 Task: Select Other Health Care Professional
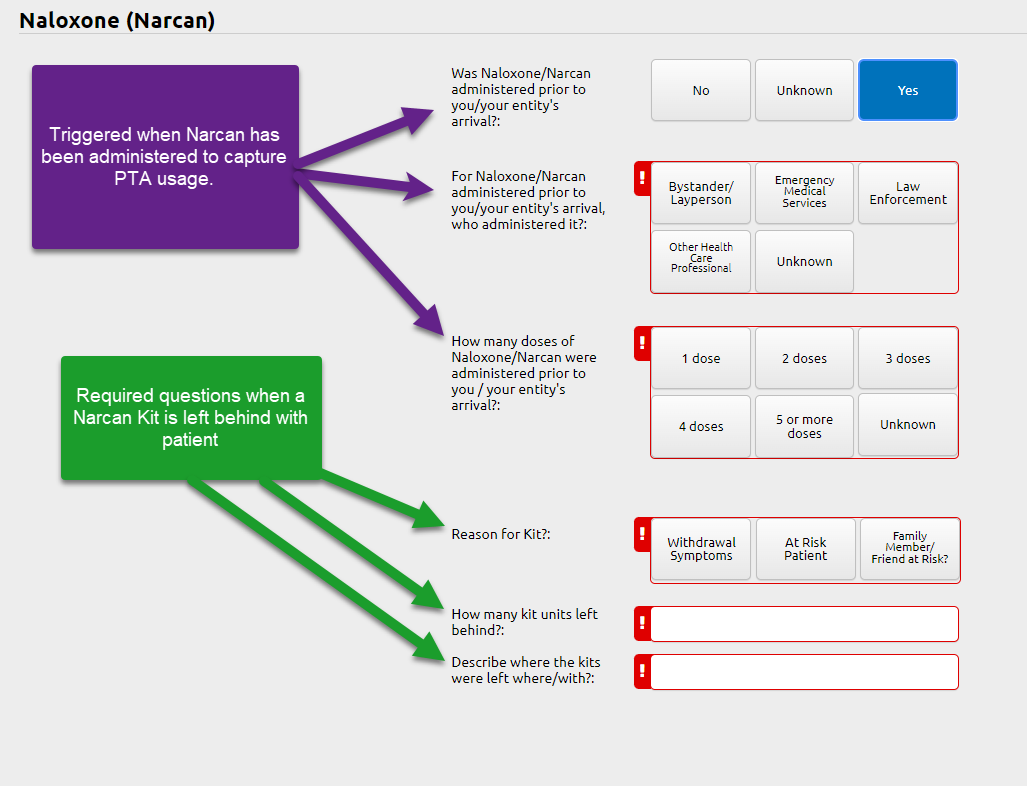(701, 261)
